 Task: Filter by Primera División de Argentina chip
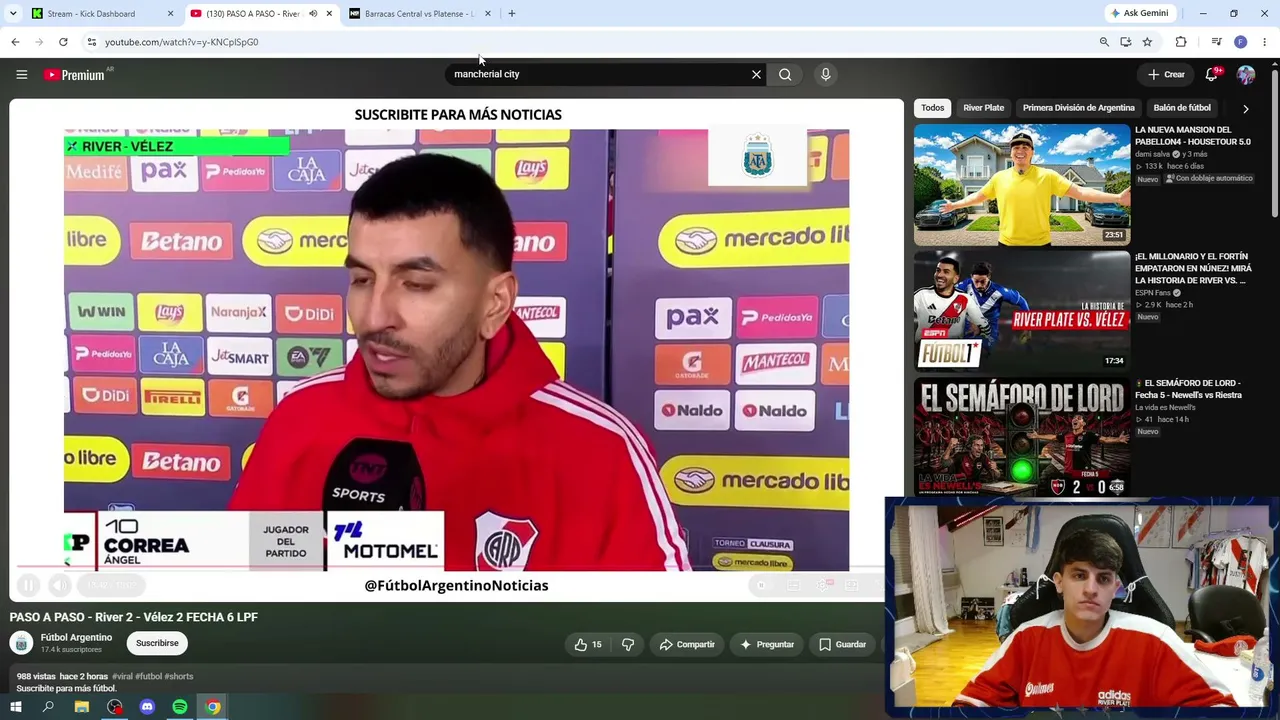point(1078,108)
